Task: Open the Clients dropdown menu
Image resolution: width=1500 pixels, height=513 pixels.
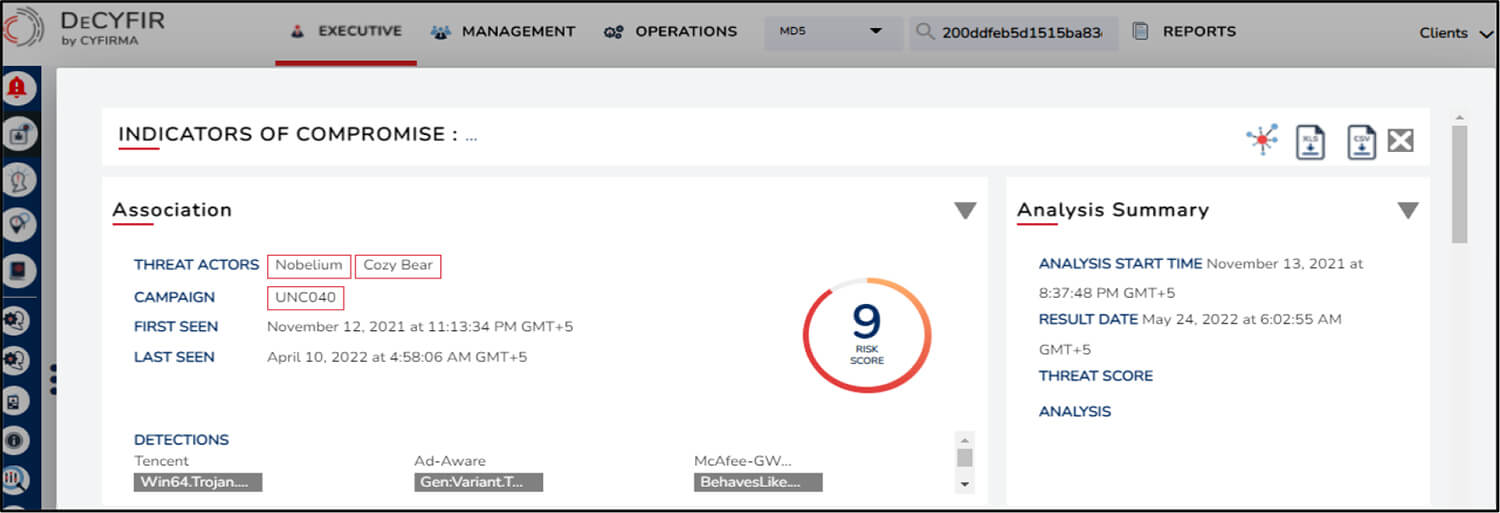Action: point(1456,33)
